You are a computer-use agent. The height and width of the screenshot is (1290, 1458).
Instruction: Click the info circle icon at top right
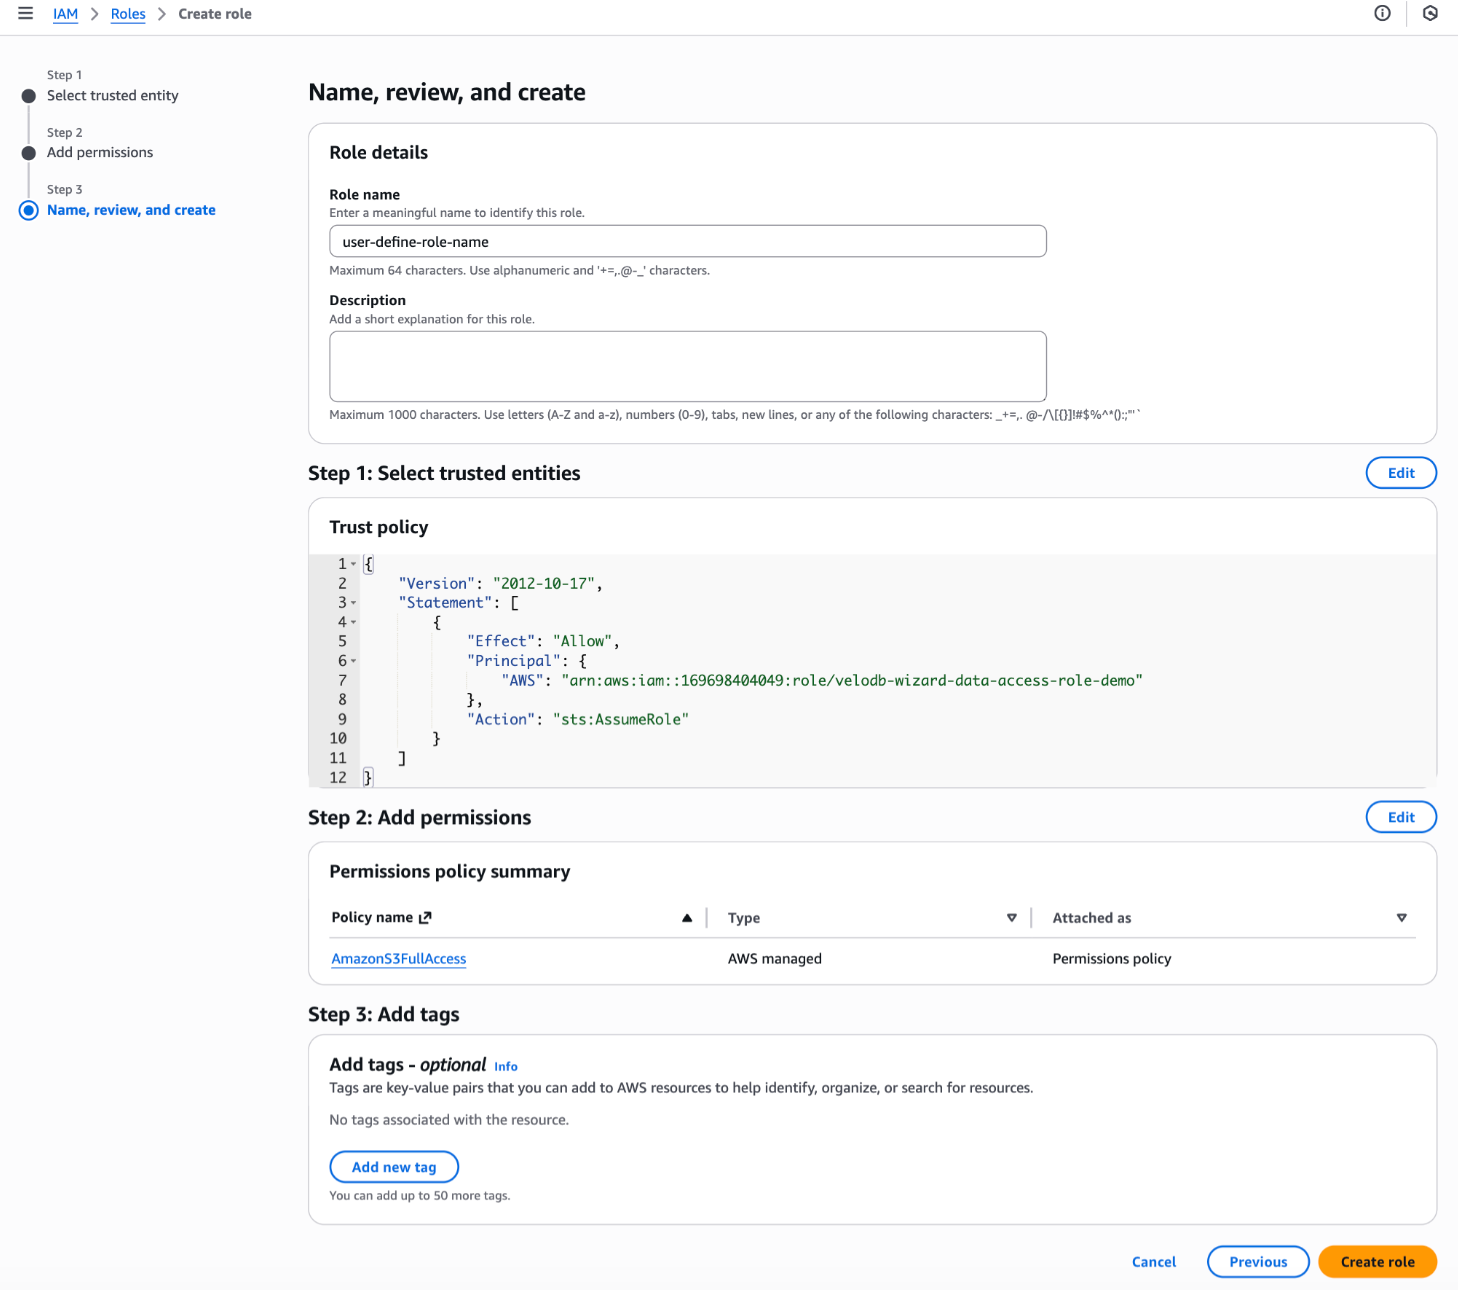1382,14
